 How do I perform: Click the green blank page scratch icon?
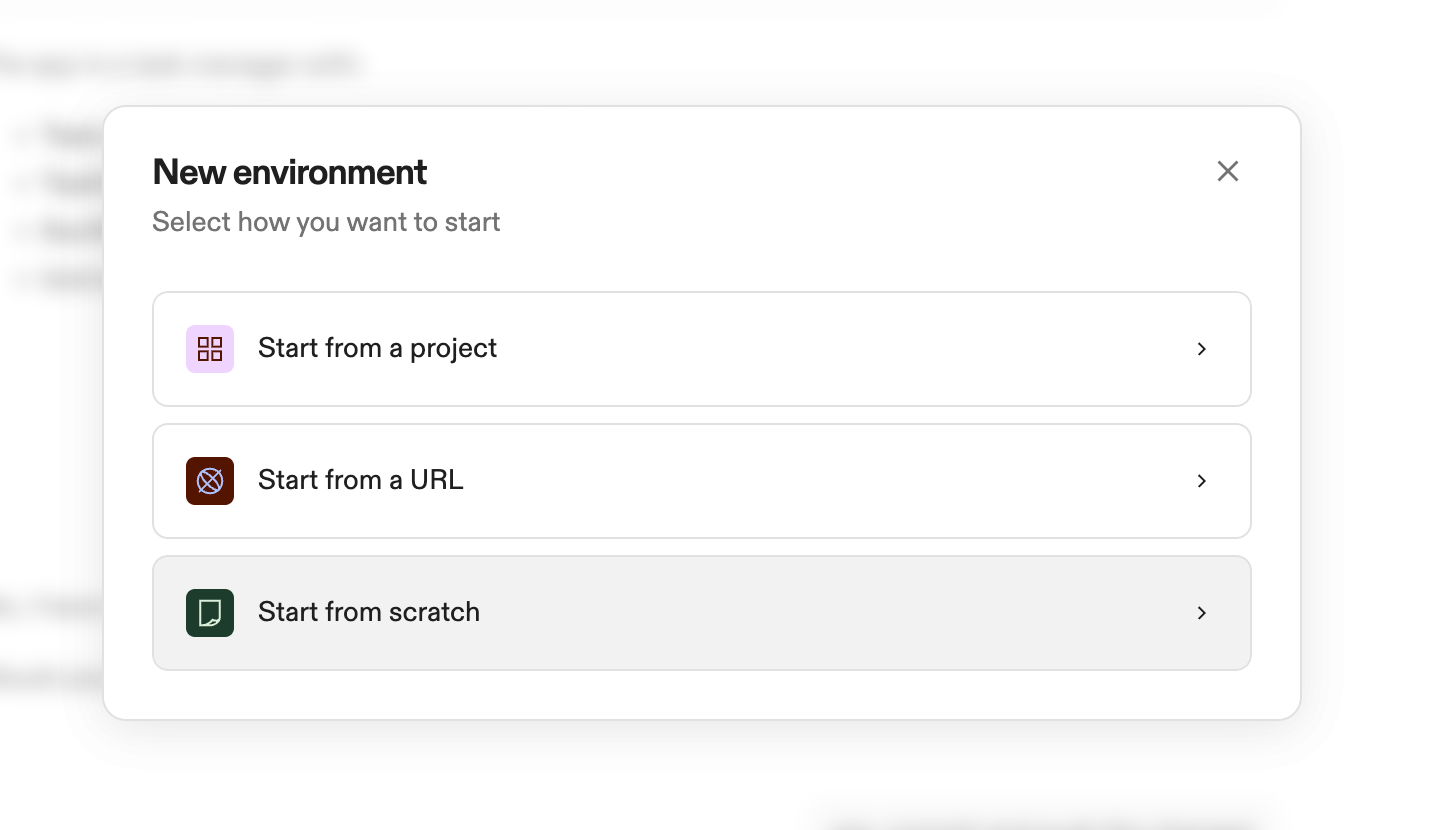click(x=210, y=613)
